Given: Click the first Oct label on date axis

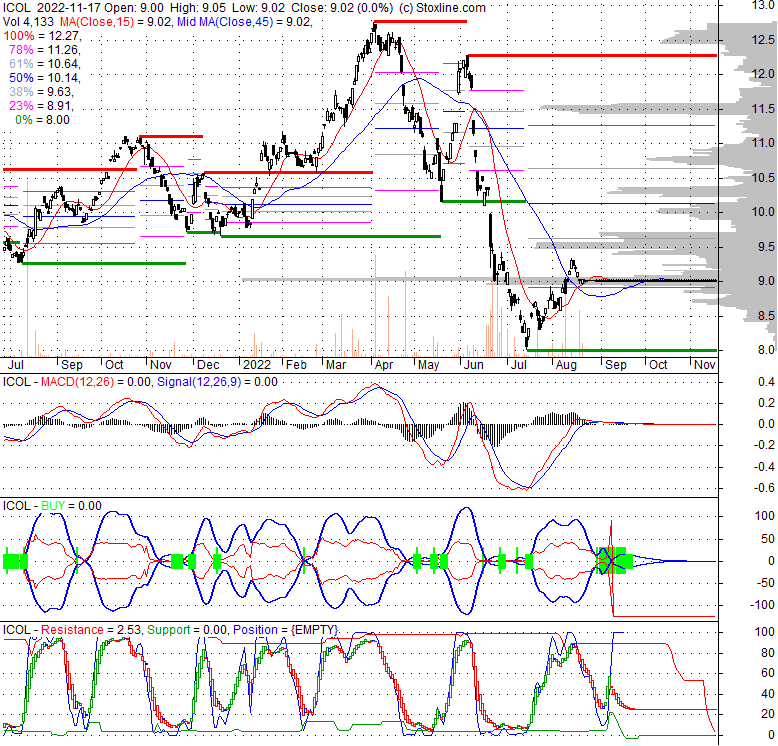Looking at the screenshot, I should point(114,365).
